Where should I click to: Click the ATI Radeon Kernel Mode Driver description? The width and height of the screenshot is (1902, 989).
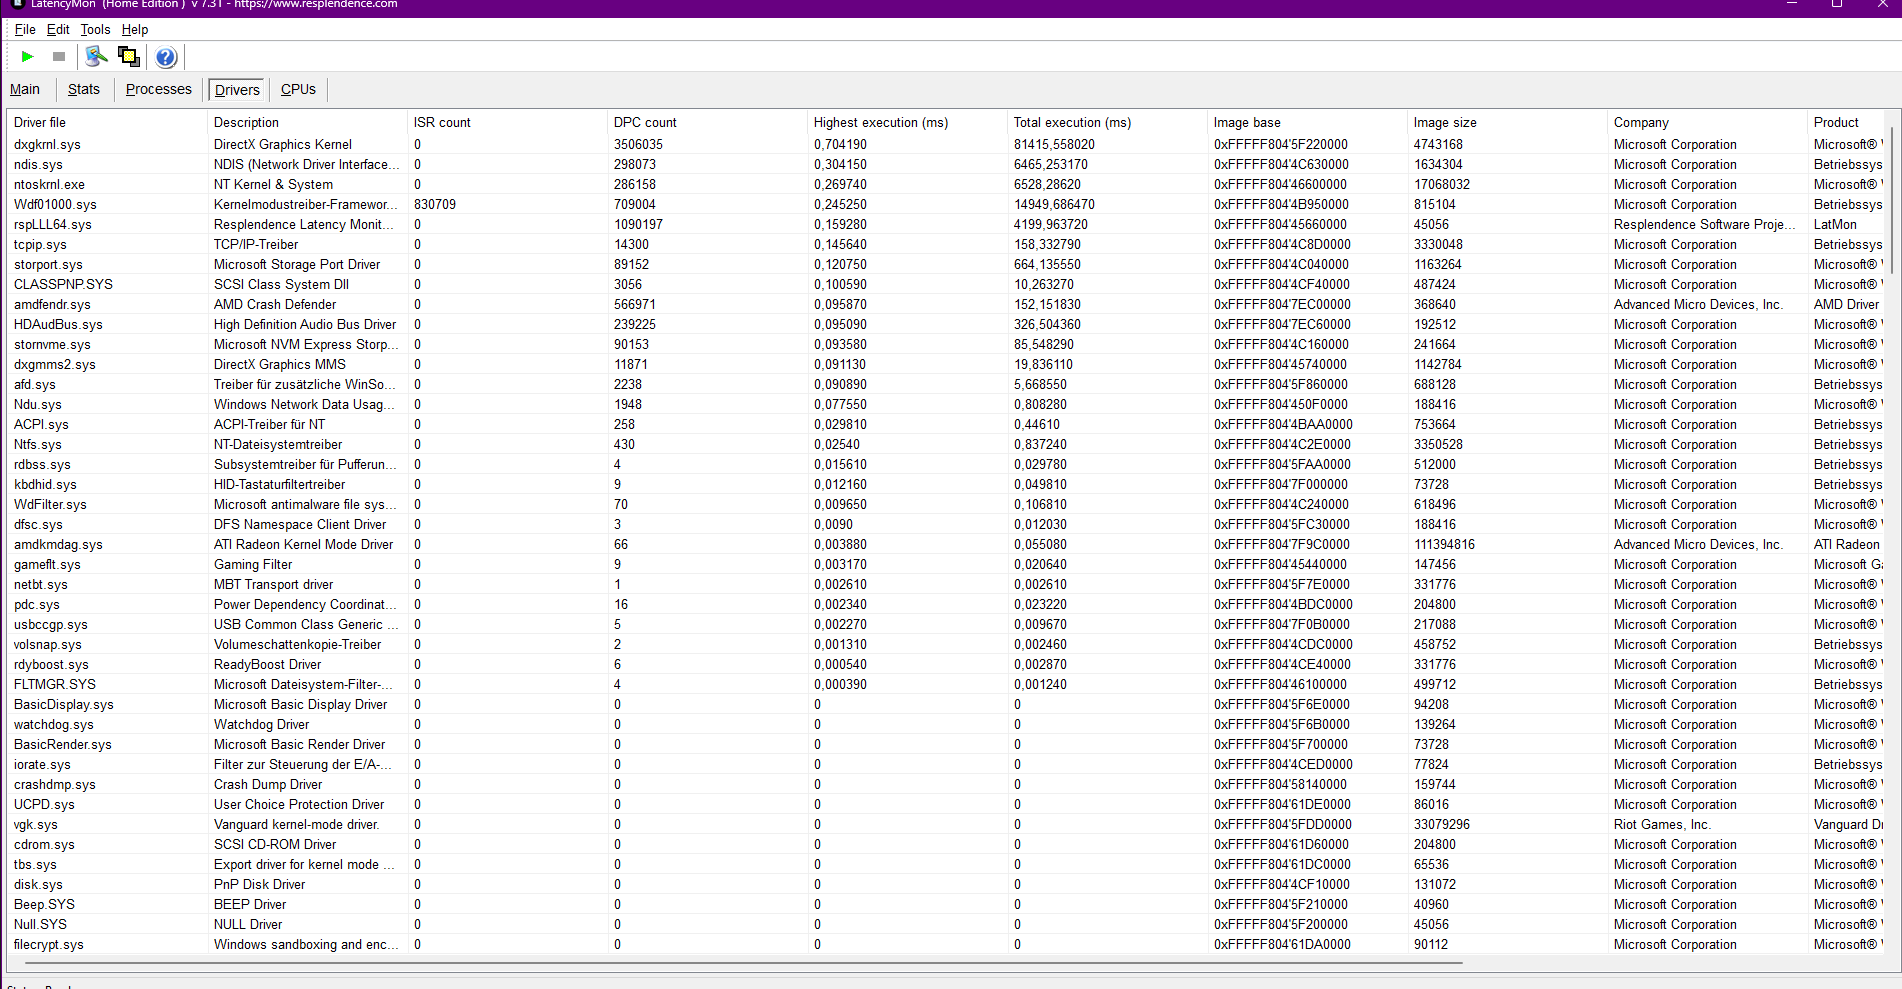coord(303,544)
